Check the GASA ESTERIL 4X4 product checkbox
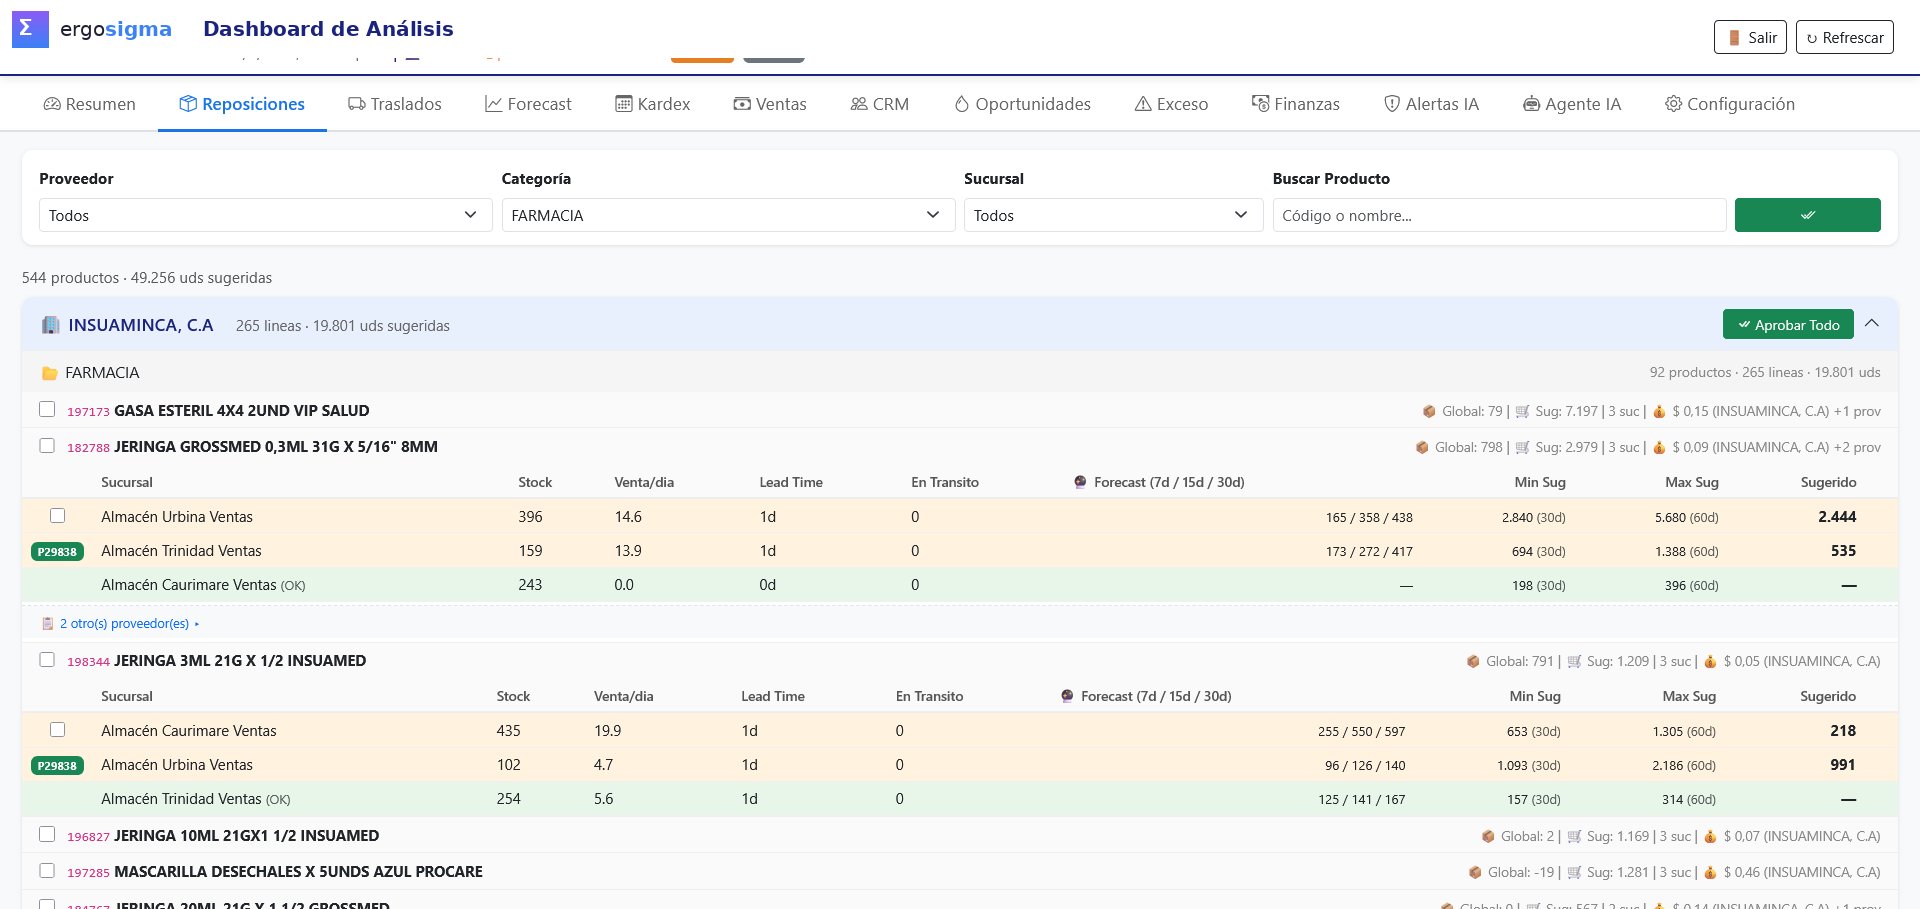This screenshot has width=1920, height=909. coord(47,409)
